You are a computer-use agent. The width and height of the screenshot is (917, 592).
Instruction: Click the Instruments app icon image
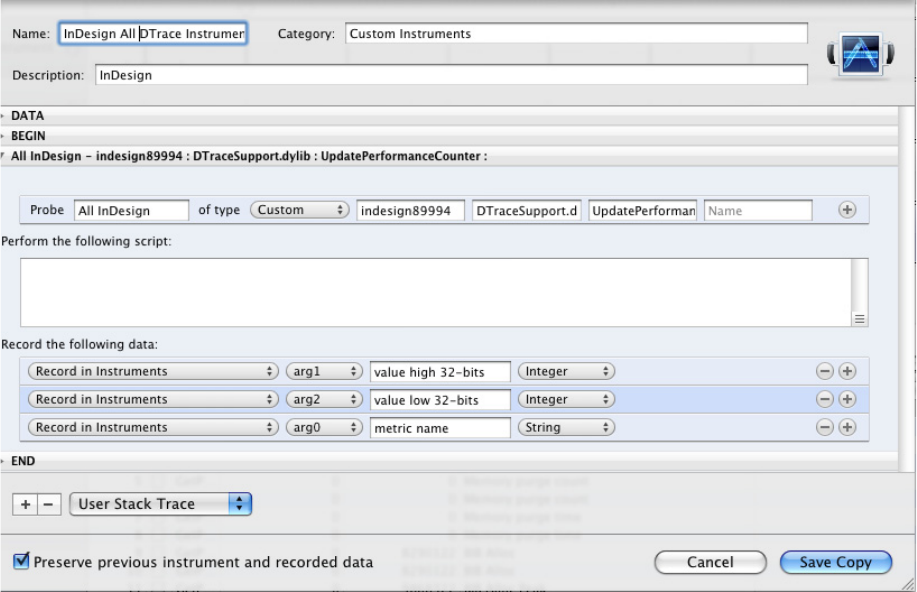pos(860,54)
